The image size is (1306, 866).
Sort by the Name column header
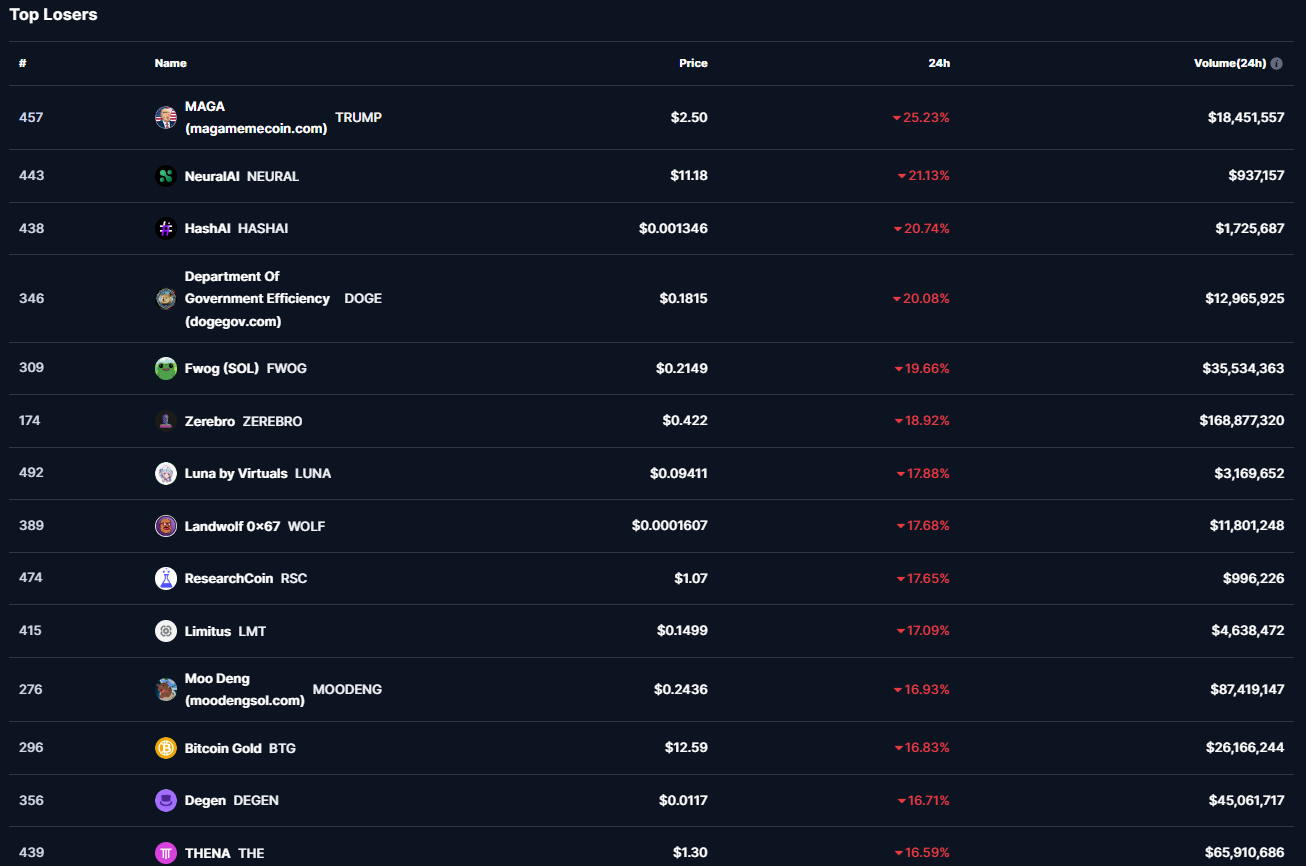170,63
